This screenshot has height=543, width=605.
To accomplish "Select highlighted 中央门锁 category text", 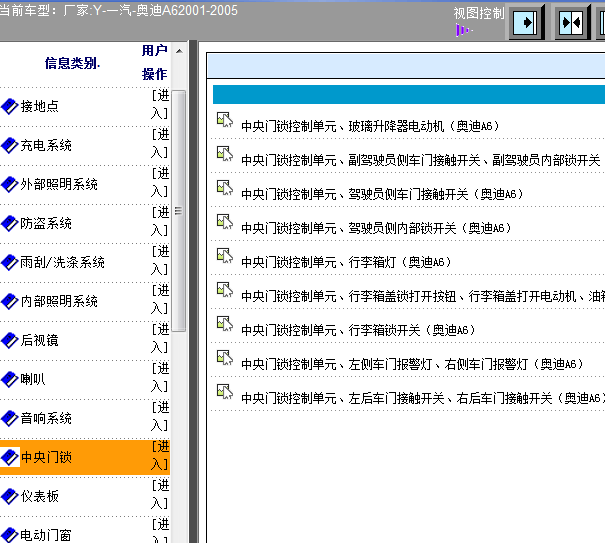I will click(46, 457).
